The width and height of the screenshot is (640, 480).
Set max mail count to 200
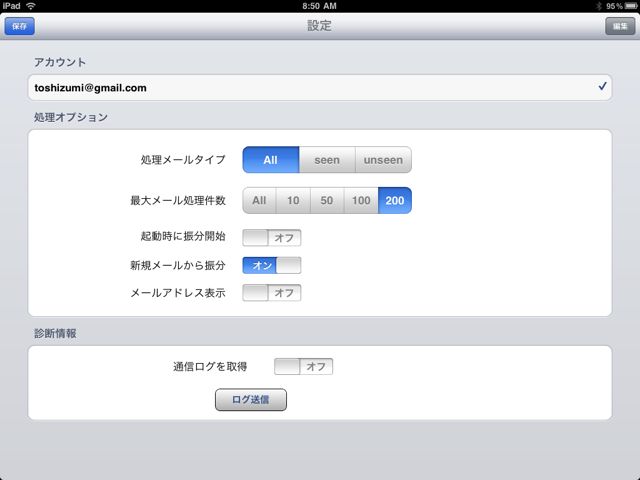click(395, 200)
